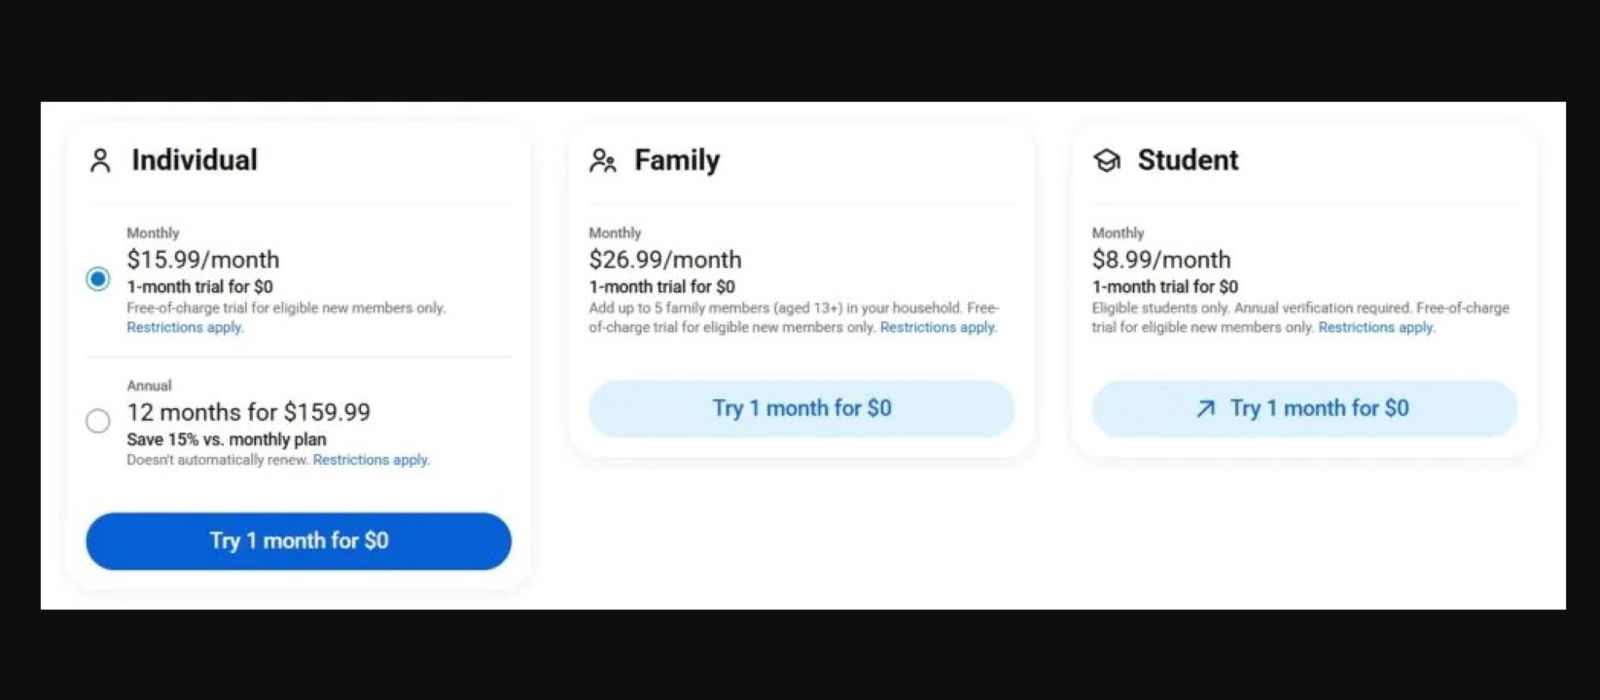Click Student plan's Try 1 month text

coord(1319,409)
